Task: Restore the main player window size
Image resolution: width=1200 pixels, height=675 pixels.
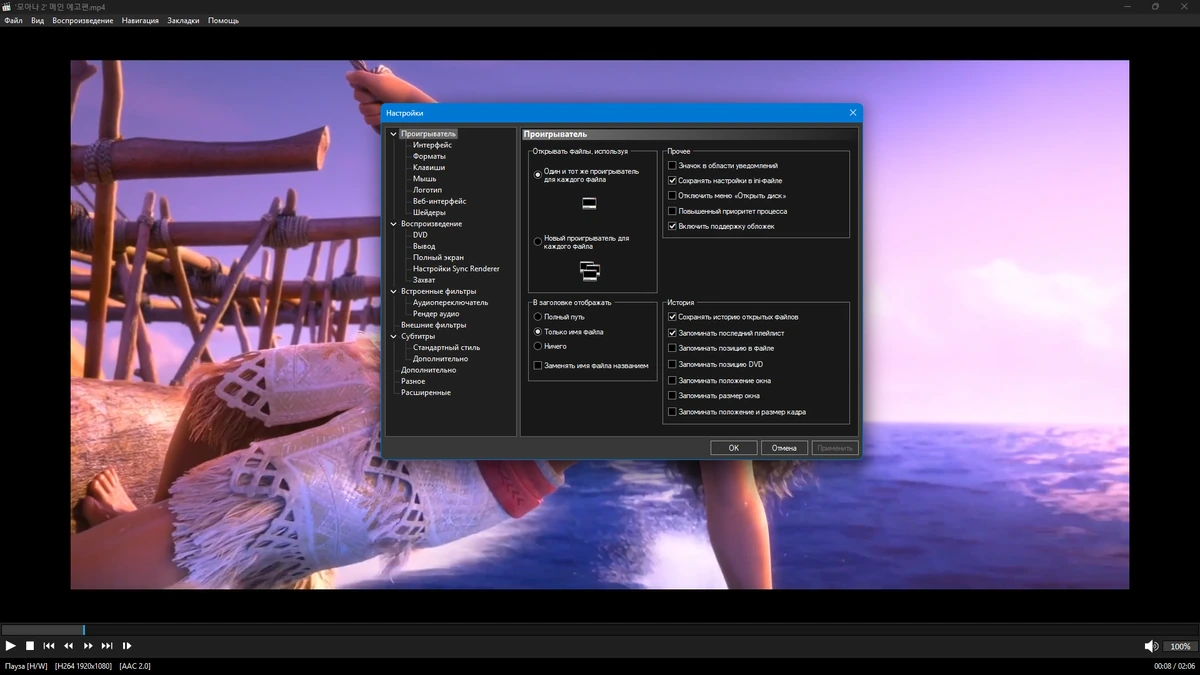Action: click(1155, 6)
